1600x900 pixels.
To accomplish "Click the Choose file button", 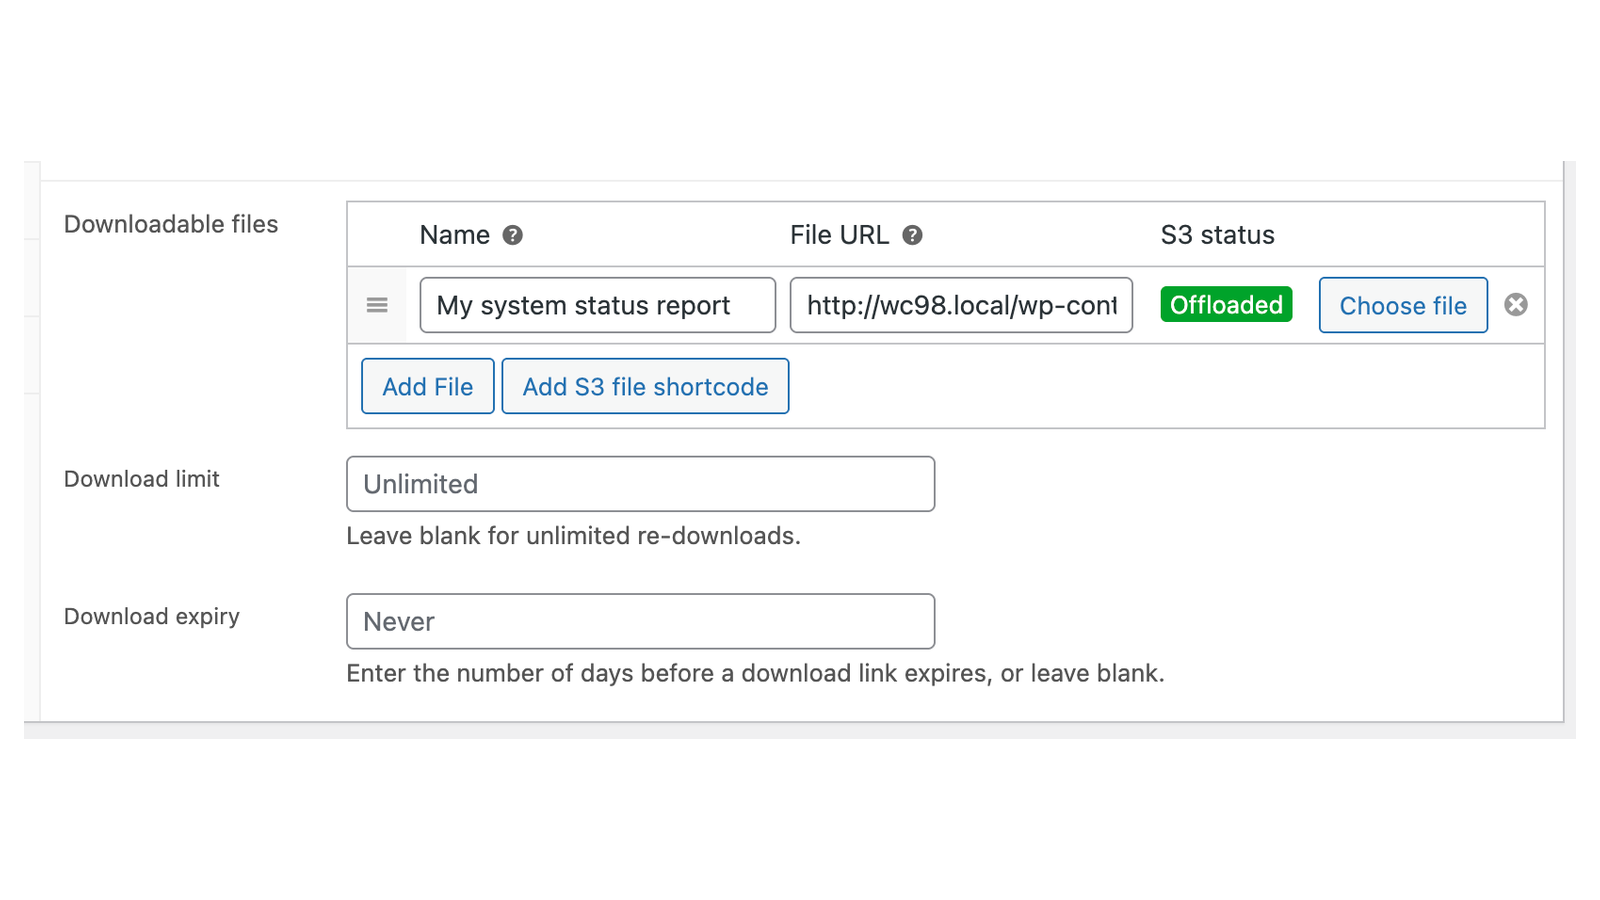I will point(1403,305).
